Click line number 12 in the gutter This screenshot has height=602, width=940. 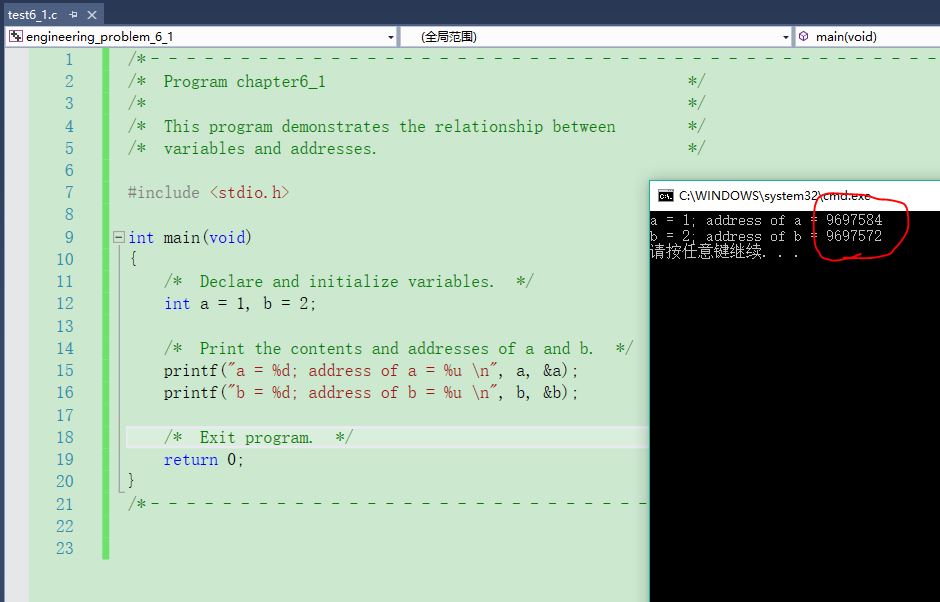(x=65, y=303)
